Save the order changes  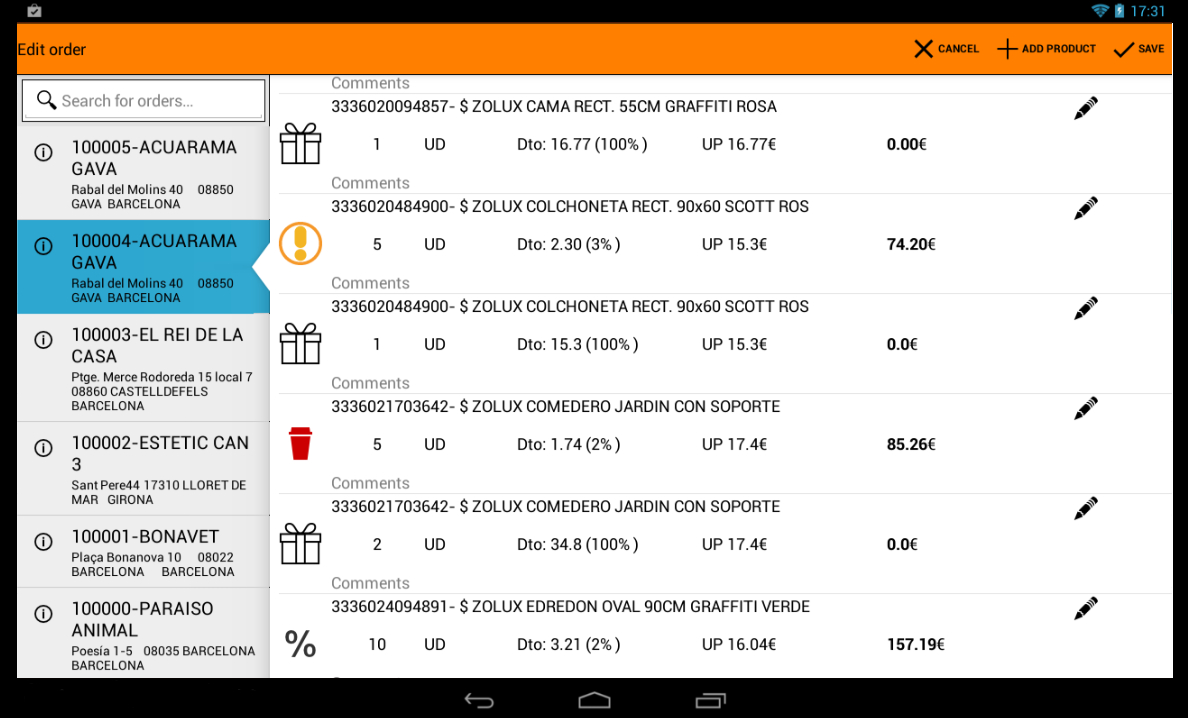[1139, 49]
